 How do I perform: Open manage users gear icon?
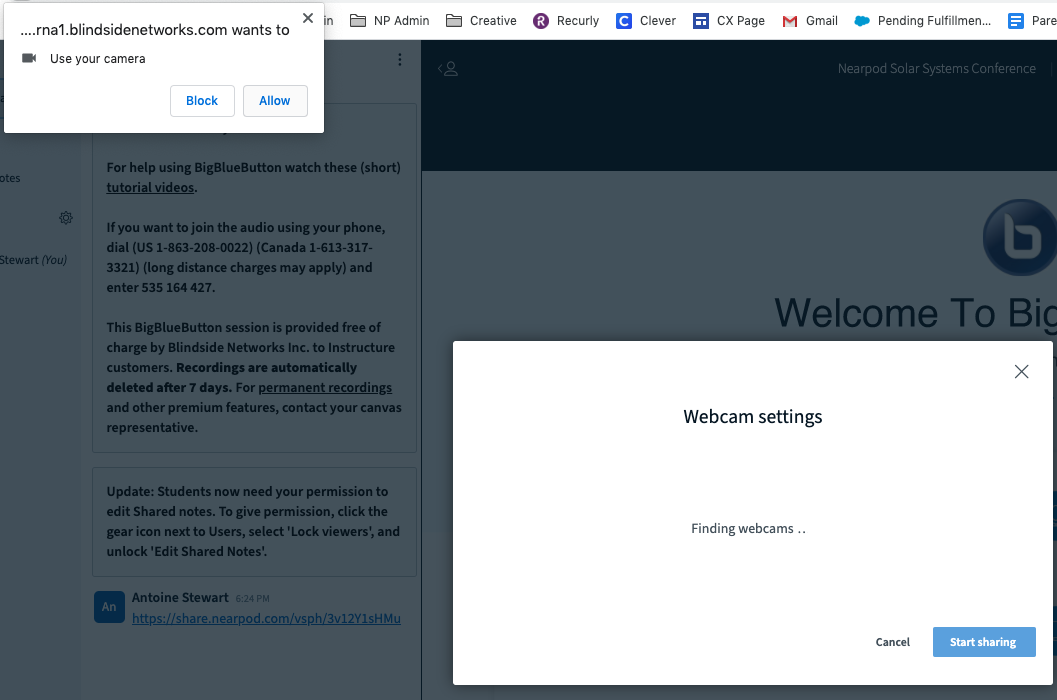tap(66, 218)
